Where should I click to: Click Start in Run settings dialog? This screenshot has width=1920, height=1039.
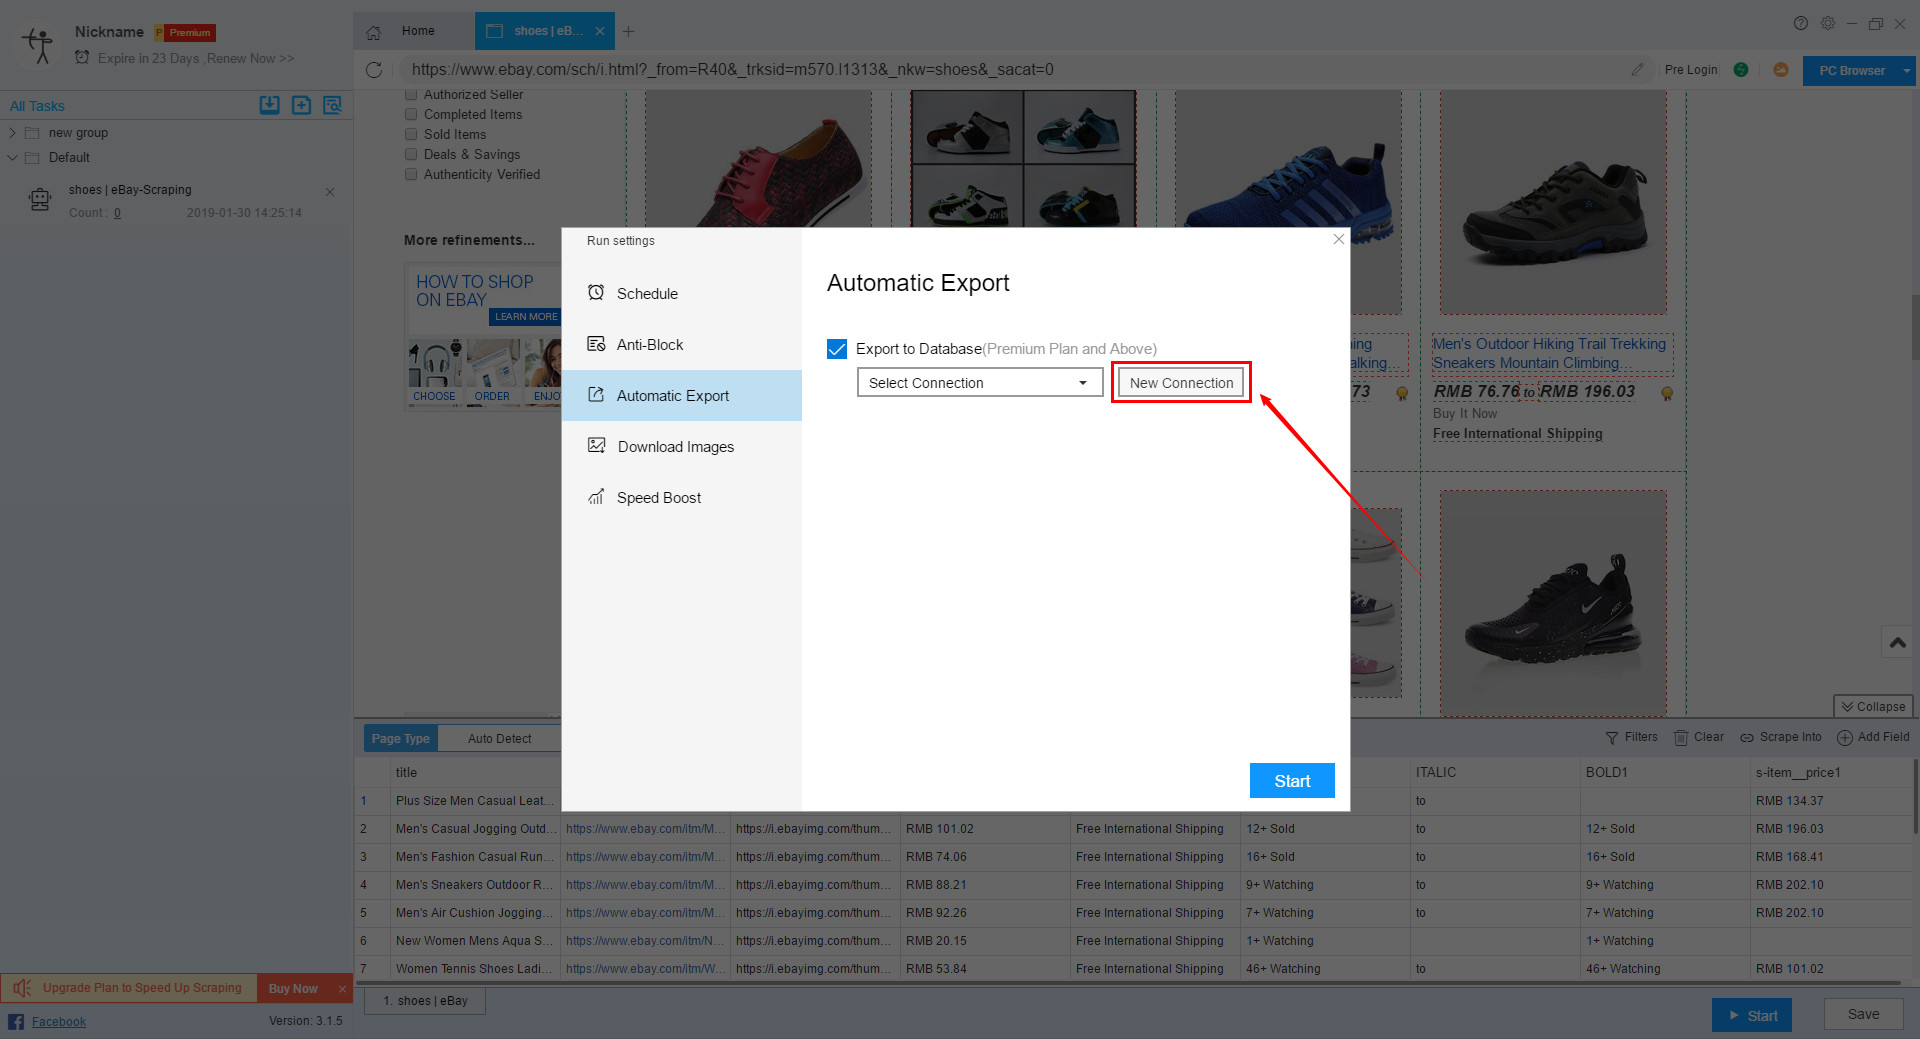(x=1292, y=781)
